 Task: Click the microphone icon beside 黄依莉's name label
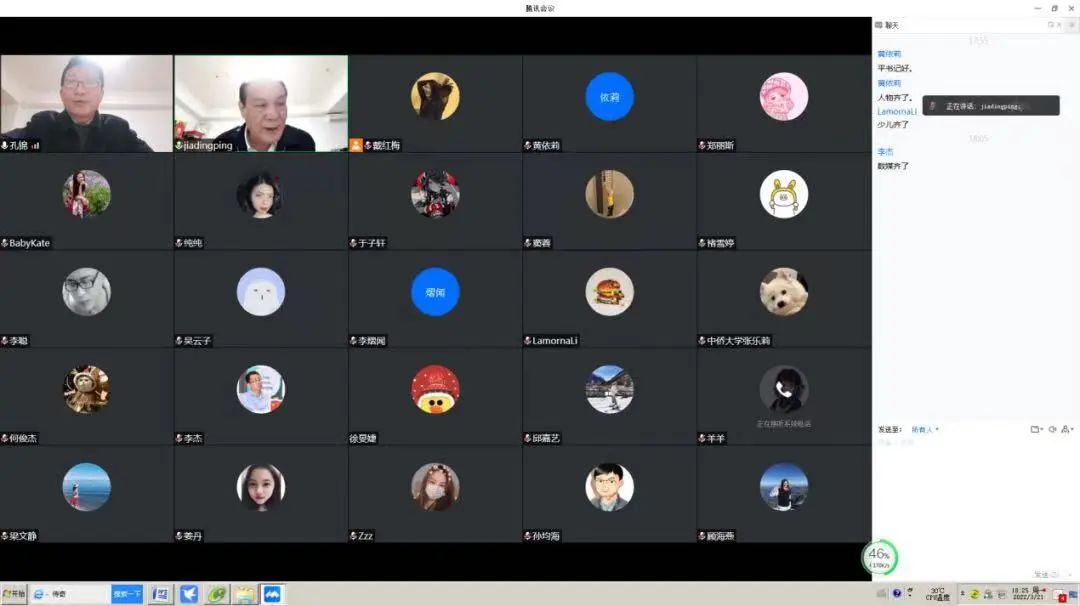528,146
